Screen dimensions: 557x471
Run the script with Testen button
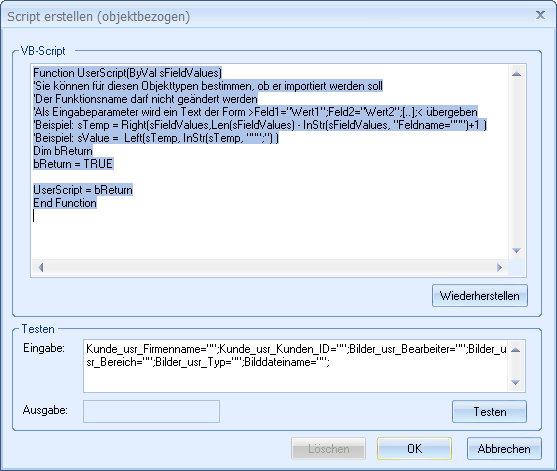coord(489,412)
